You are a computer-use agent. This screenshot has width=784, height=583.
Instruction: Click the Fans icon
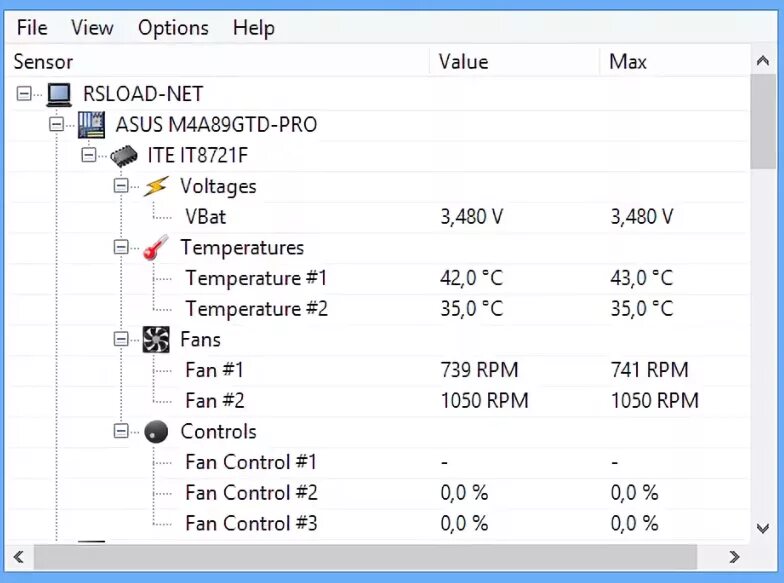tap(156, 340)
